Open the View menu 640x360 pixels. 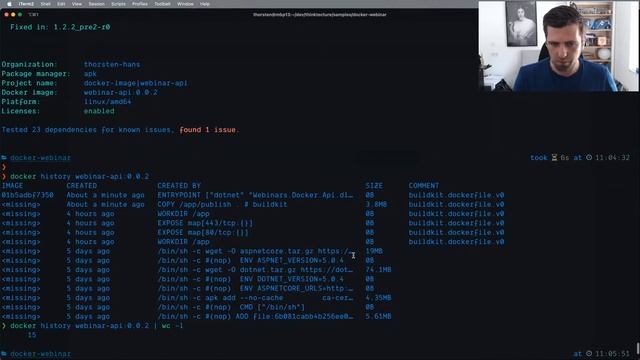tap(77, 4)
